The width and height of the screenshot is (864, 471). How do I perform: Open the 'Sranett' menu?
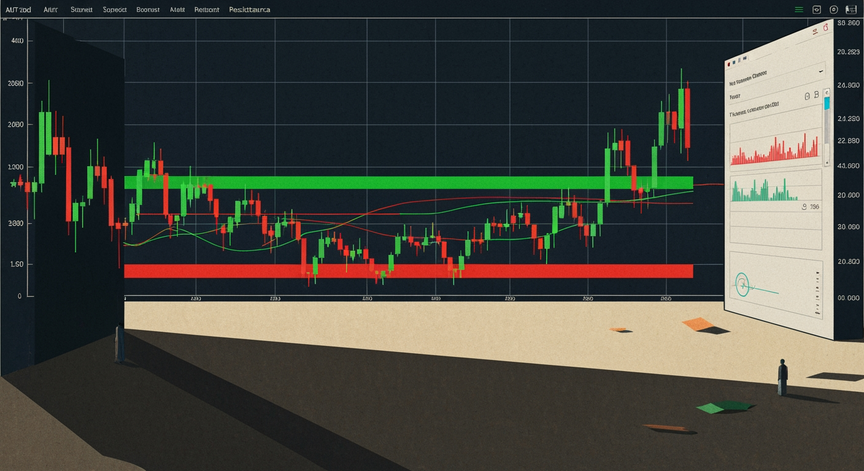82,10
